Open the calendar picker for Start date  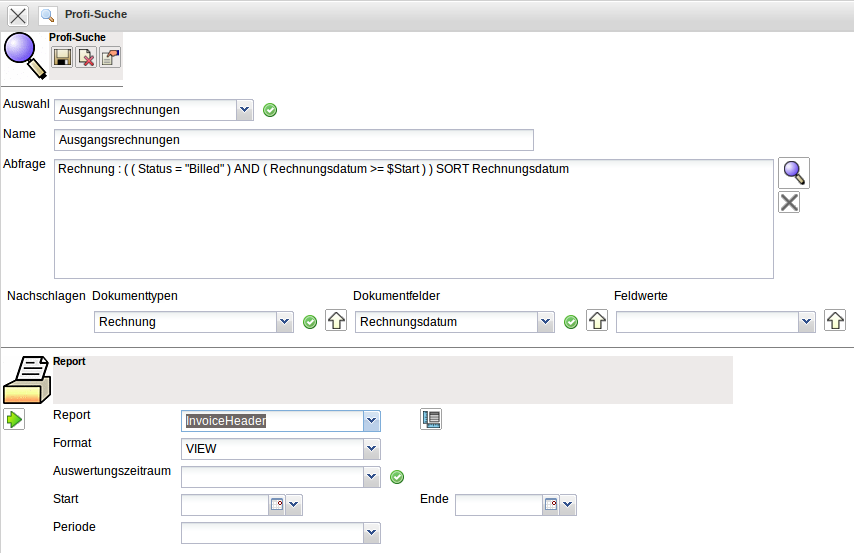pyautogui.click(x=276, y=505)
